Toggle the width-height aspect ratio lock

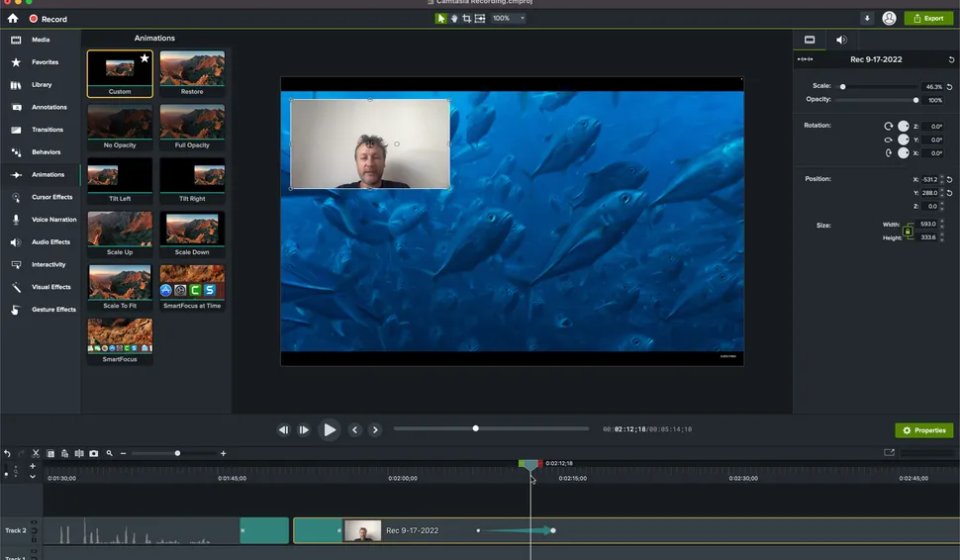pyautogui.click(x=908, y=231)
